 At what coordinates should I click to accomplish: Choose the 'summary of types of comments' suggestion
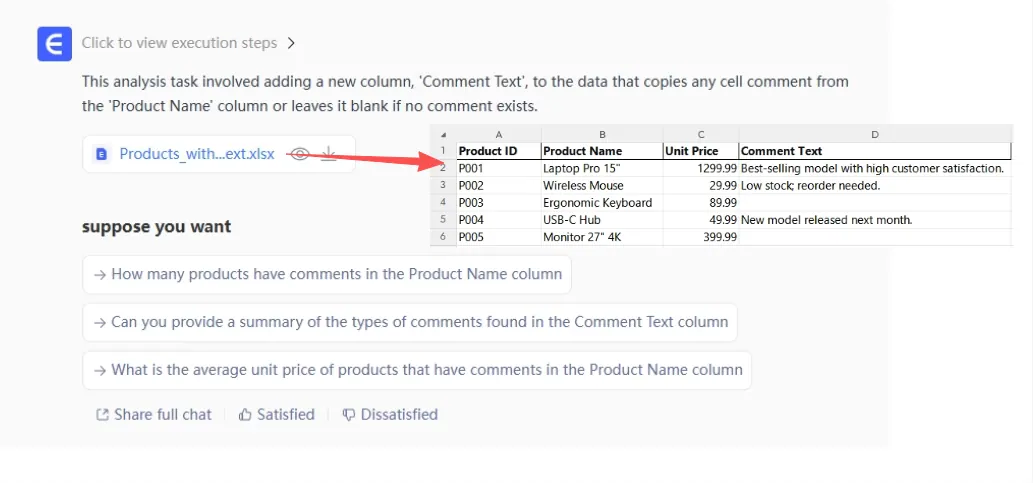[x=410, y=322]
